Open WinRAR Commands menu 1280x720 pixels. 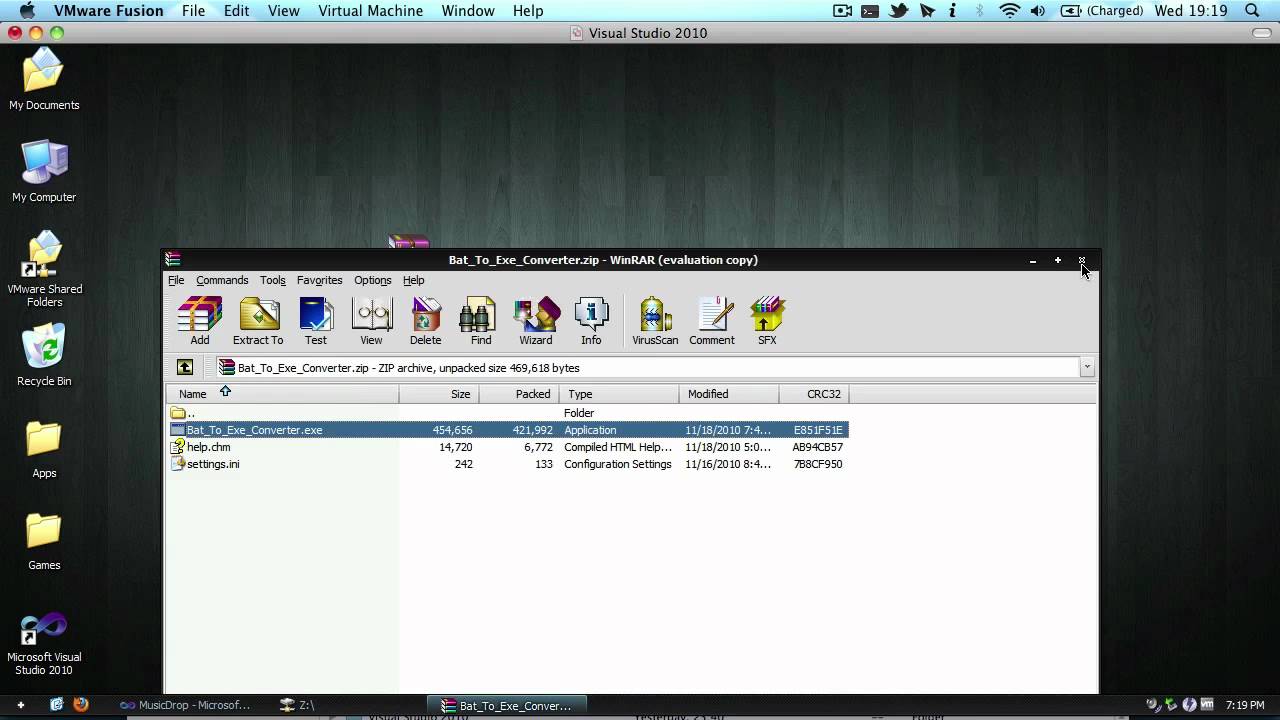click(x=222, y=280)
